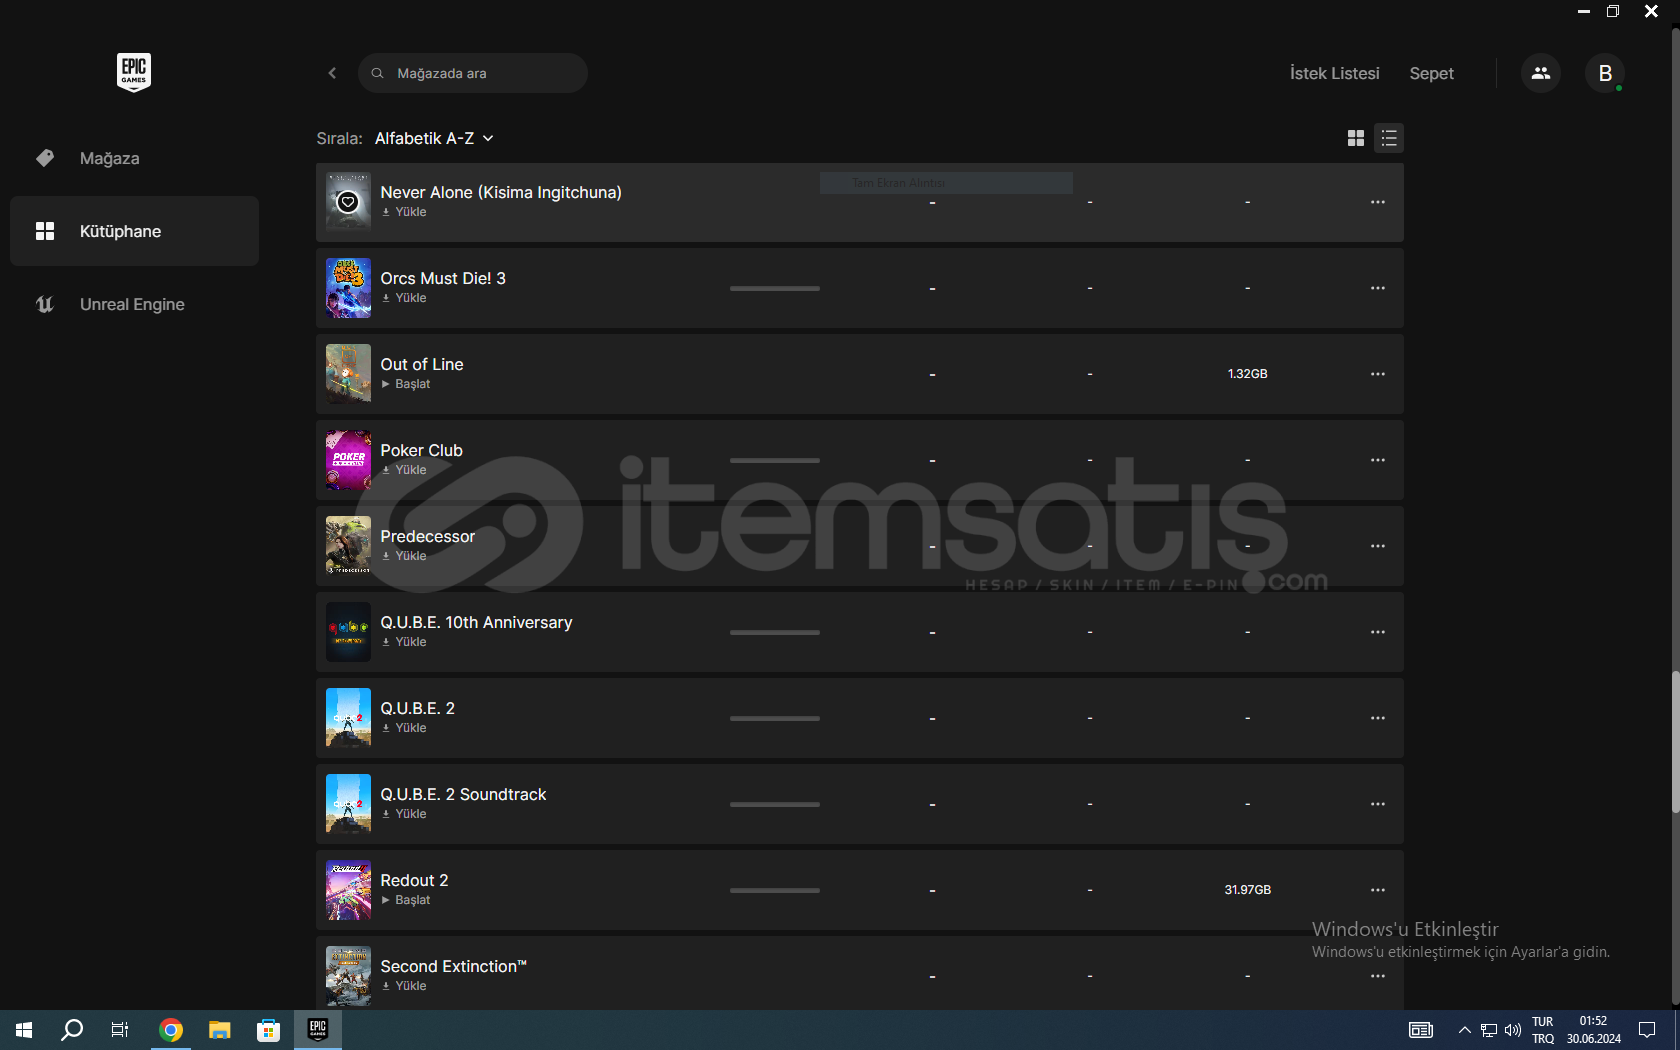The width and height of the screenshot is (1680, 1050).
Task: Open options menu for Poker Club
Action: 1378,460
